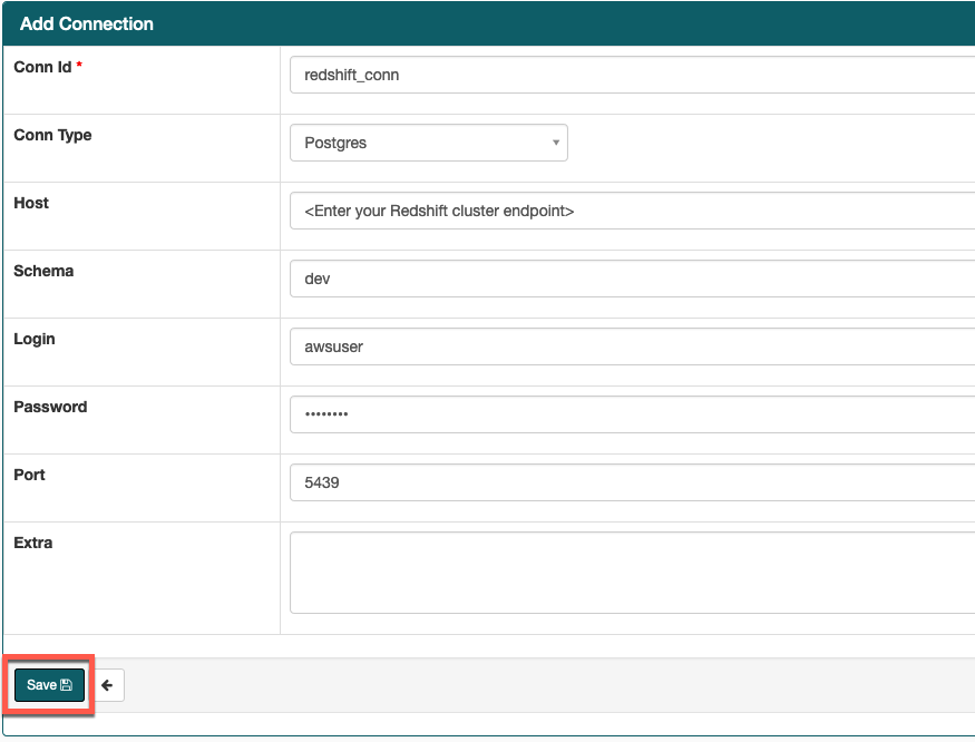The width and height of the screenshot is (977, 743).
Task: Open the Conn Type Postgres dropdown
Action: coord(428,143)
